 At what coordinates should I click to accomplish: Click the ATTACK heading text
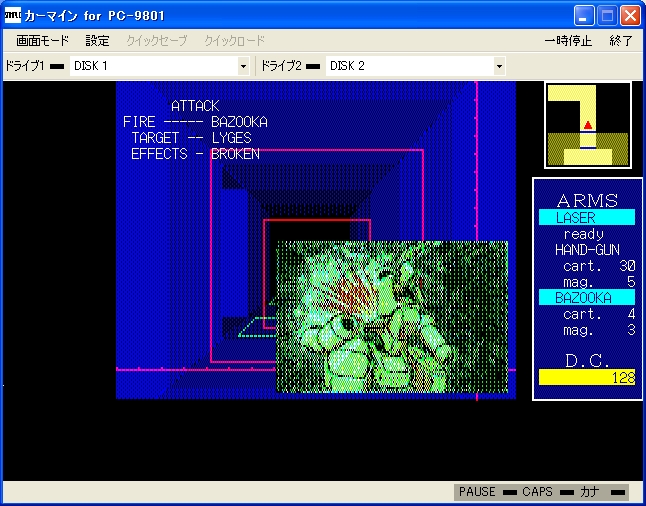pos(195,106)
